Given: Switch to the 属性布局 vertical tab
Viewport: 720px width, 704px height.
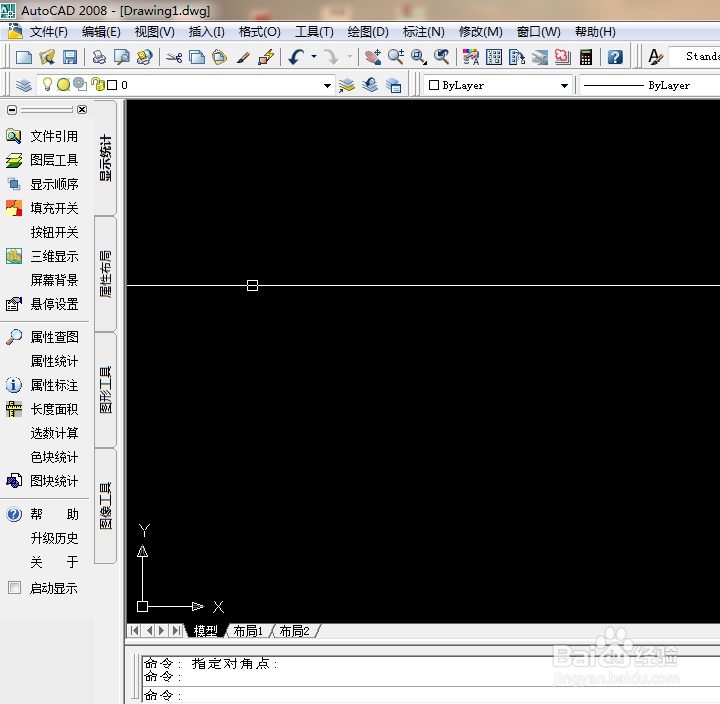Looking at the screenshot, I should [106, 274].
